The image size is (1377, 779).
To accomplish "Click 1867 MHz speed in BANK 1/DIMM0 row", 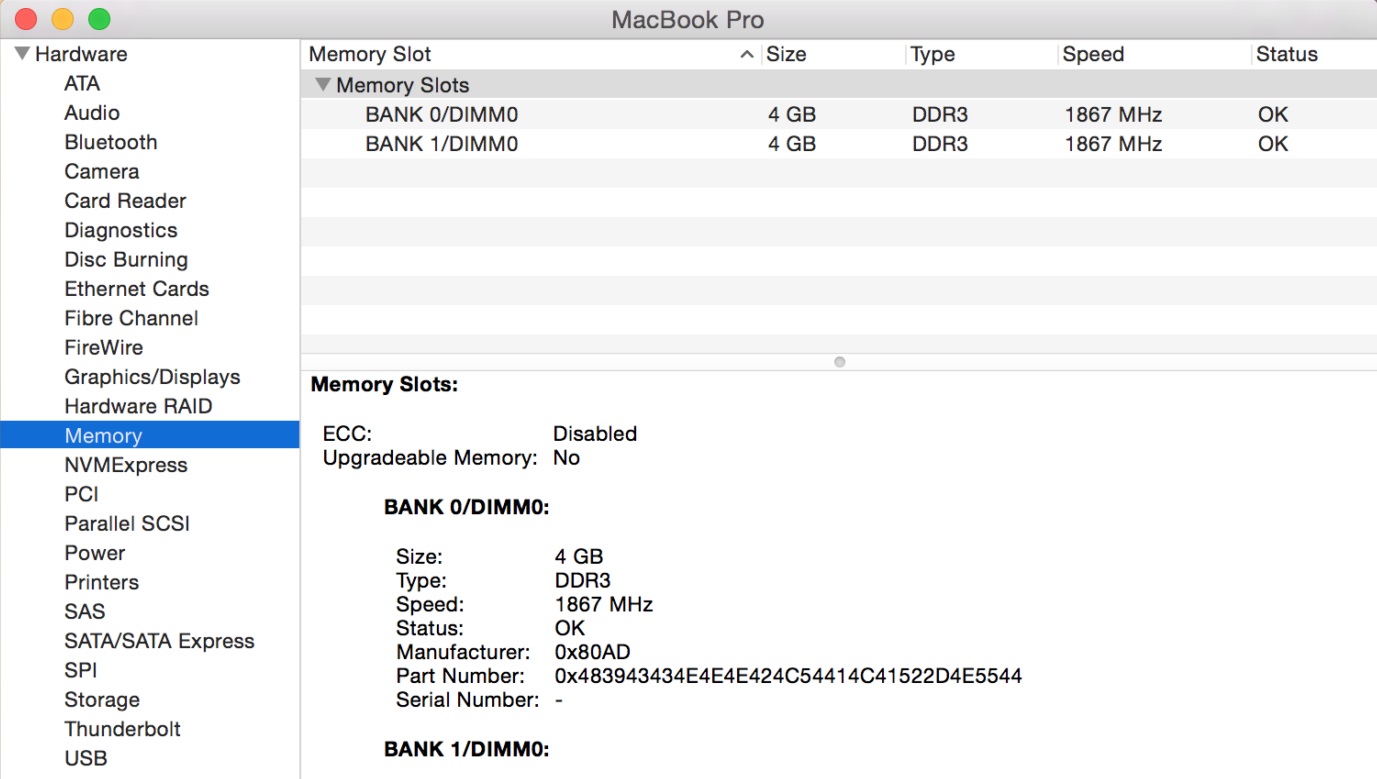I will pos(1113,144).
